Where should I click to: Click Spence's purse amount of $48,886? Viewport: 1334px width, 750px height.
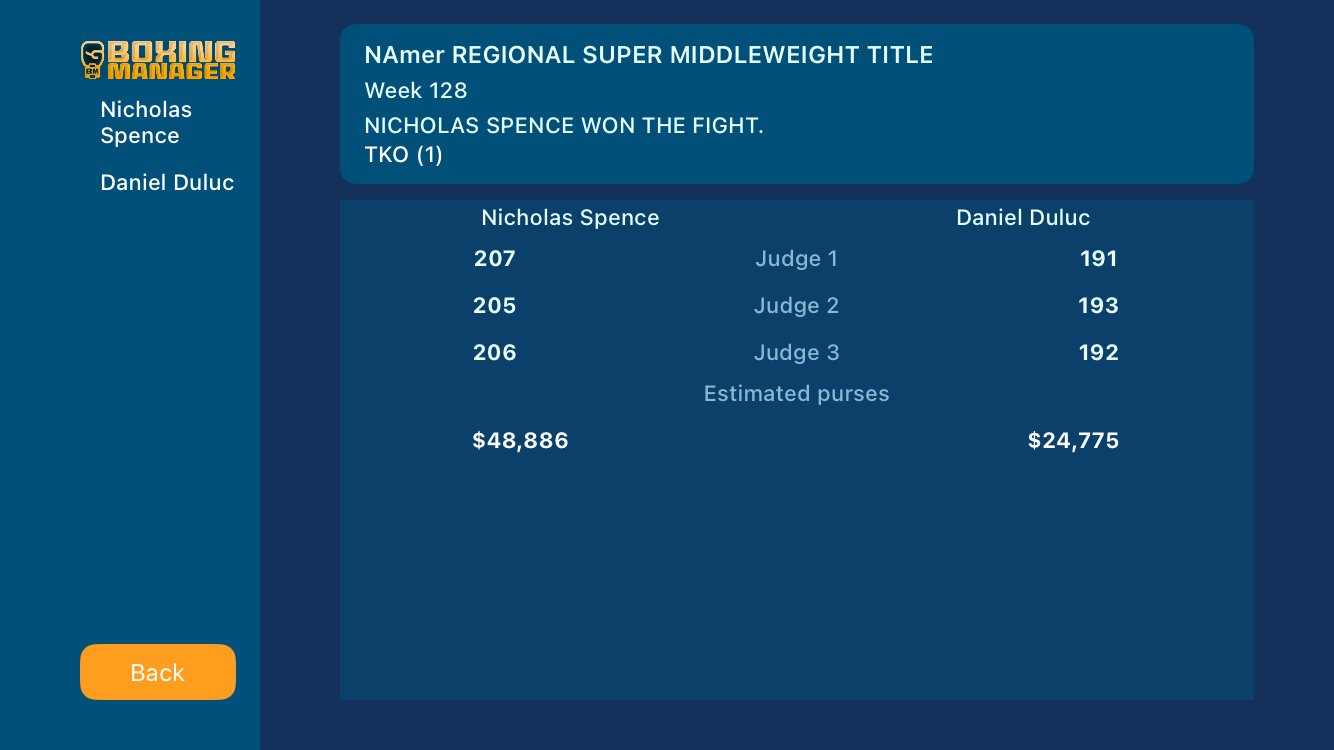pos(520,441)
